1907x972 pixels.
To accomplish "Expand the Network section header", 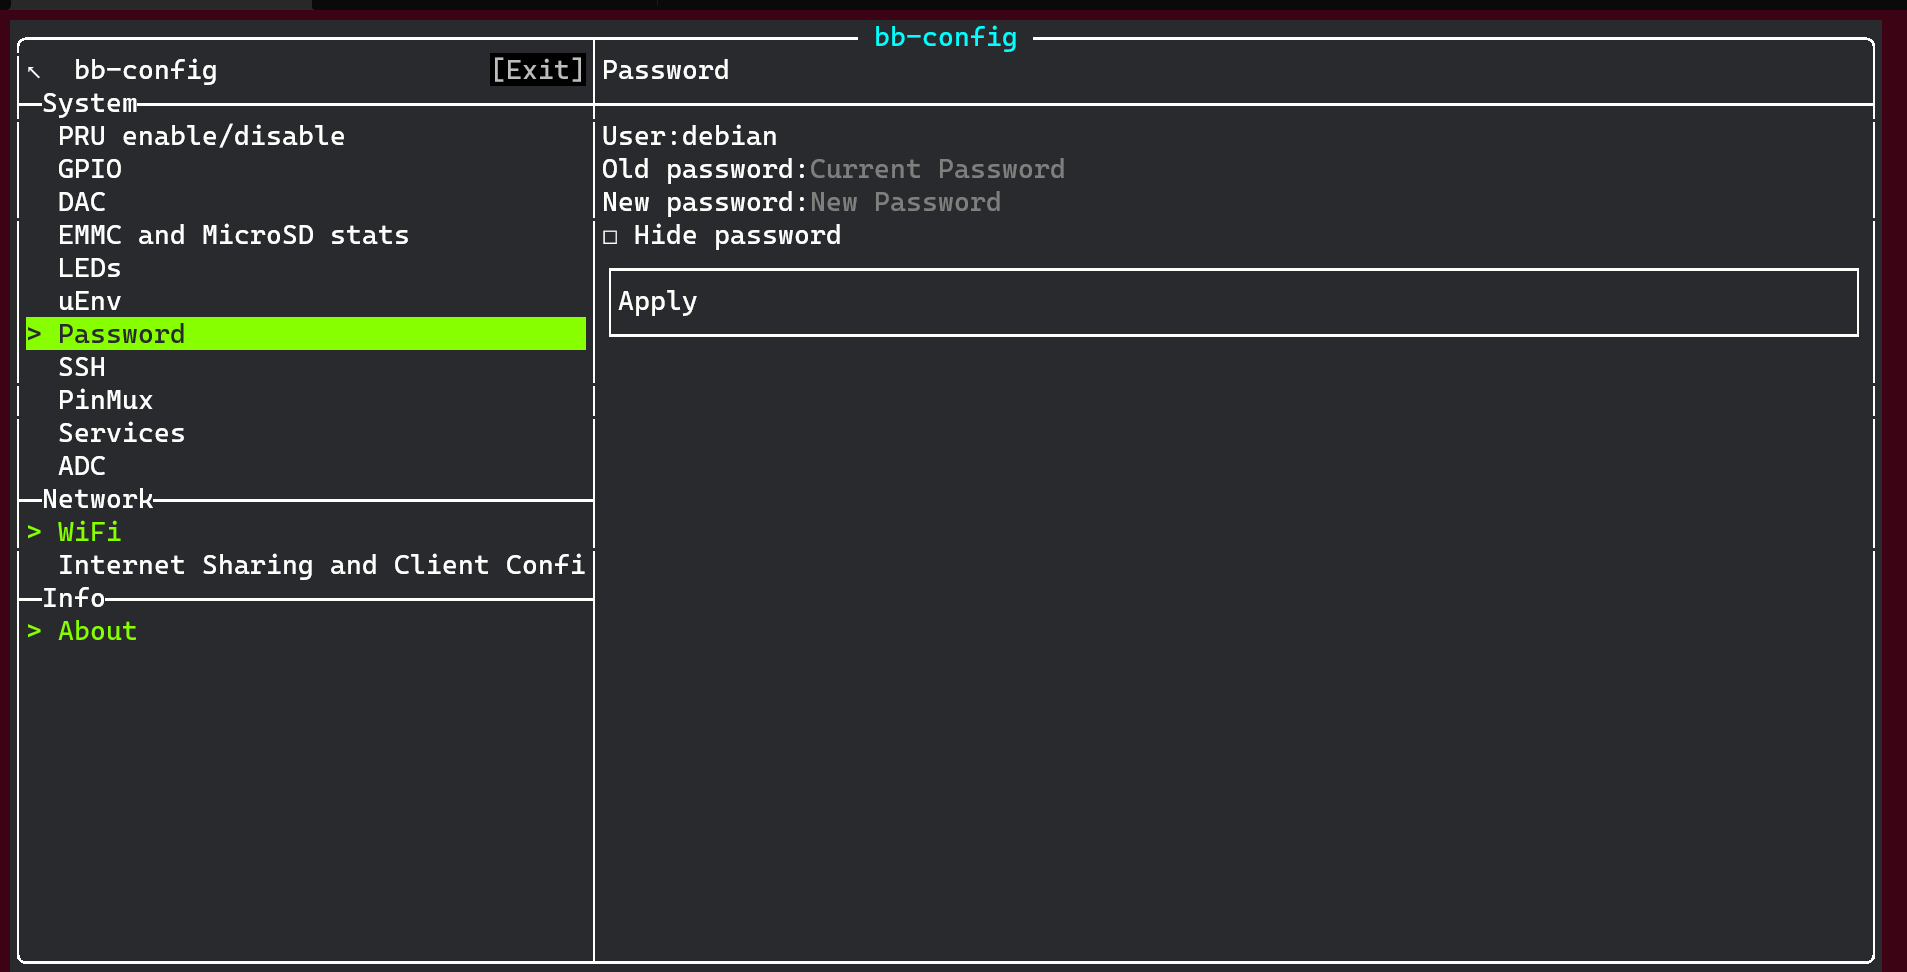I will click(x=97, y=498).
